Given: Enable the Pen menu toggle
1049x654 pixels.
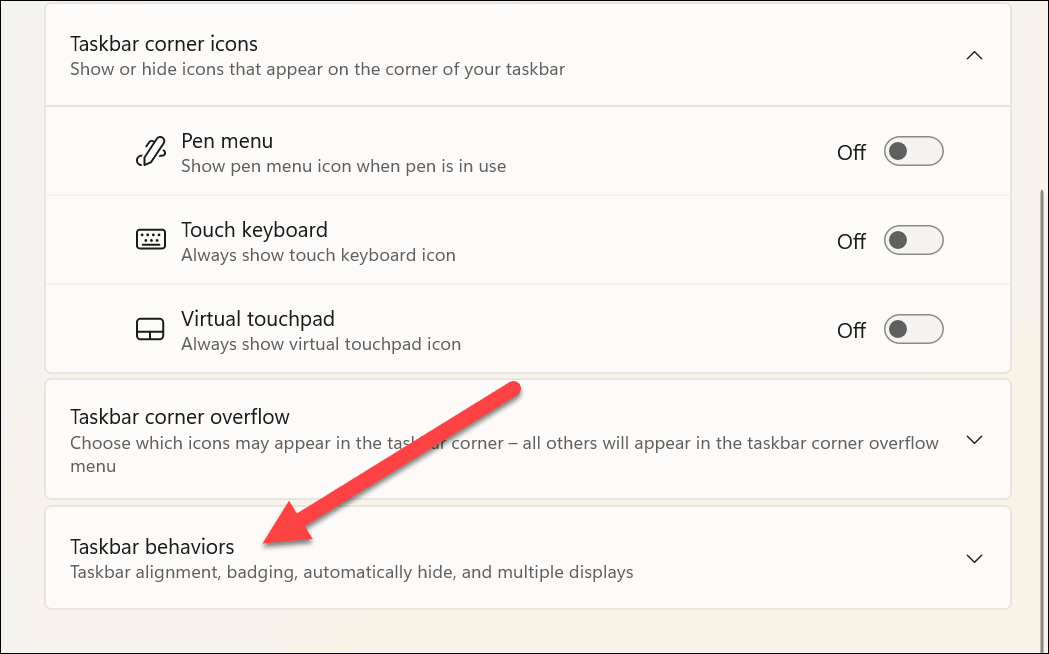Looking at the screenshot, I should point(912,151).
